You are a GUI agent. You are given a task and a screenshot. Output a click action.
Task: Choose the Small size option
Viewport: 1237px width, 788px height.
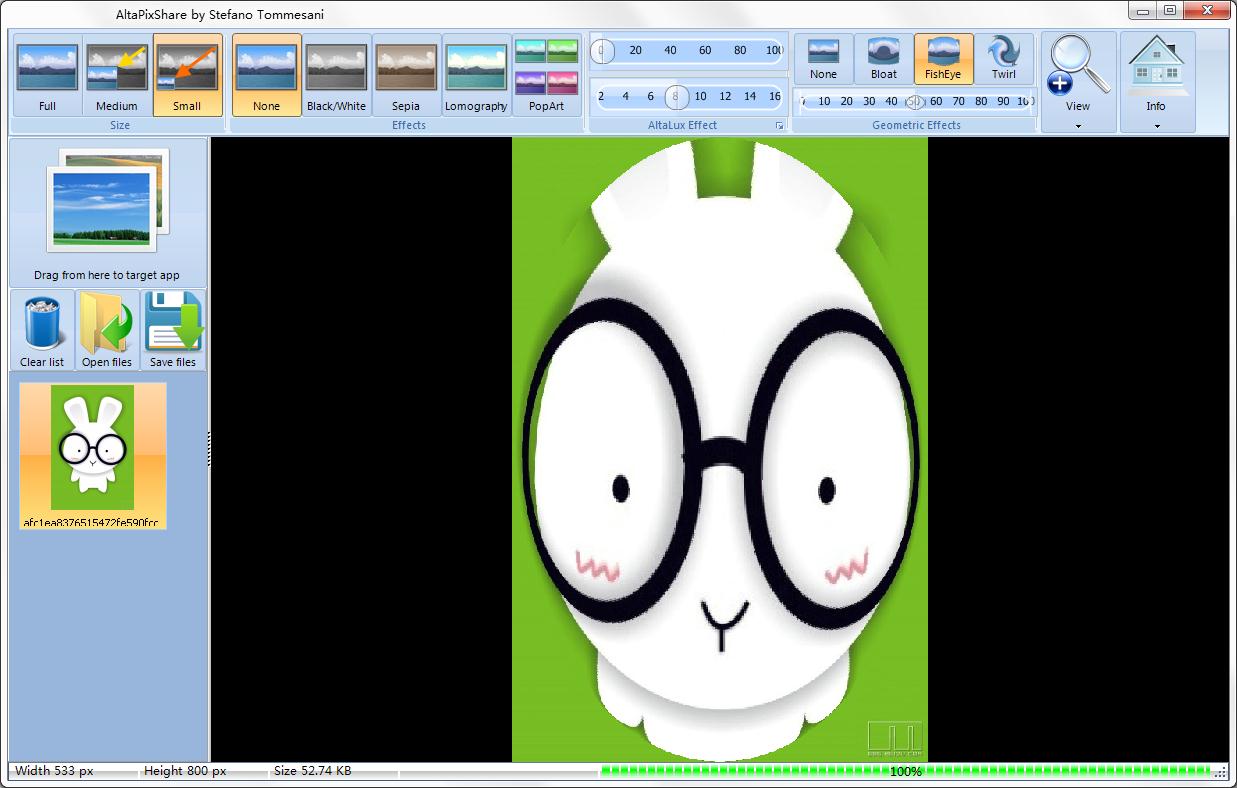point(187,76)
